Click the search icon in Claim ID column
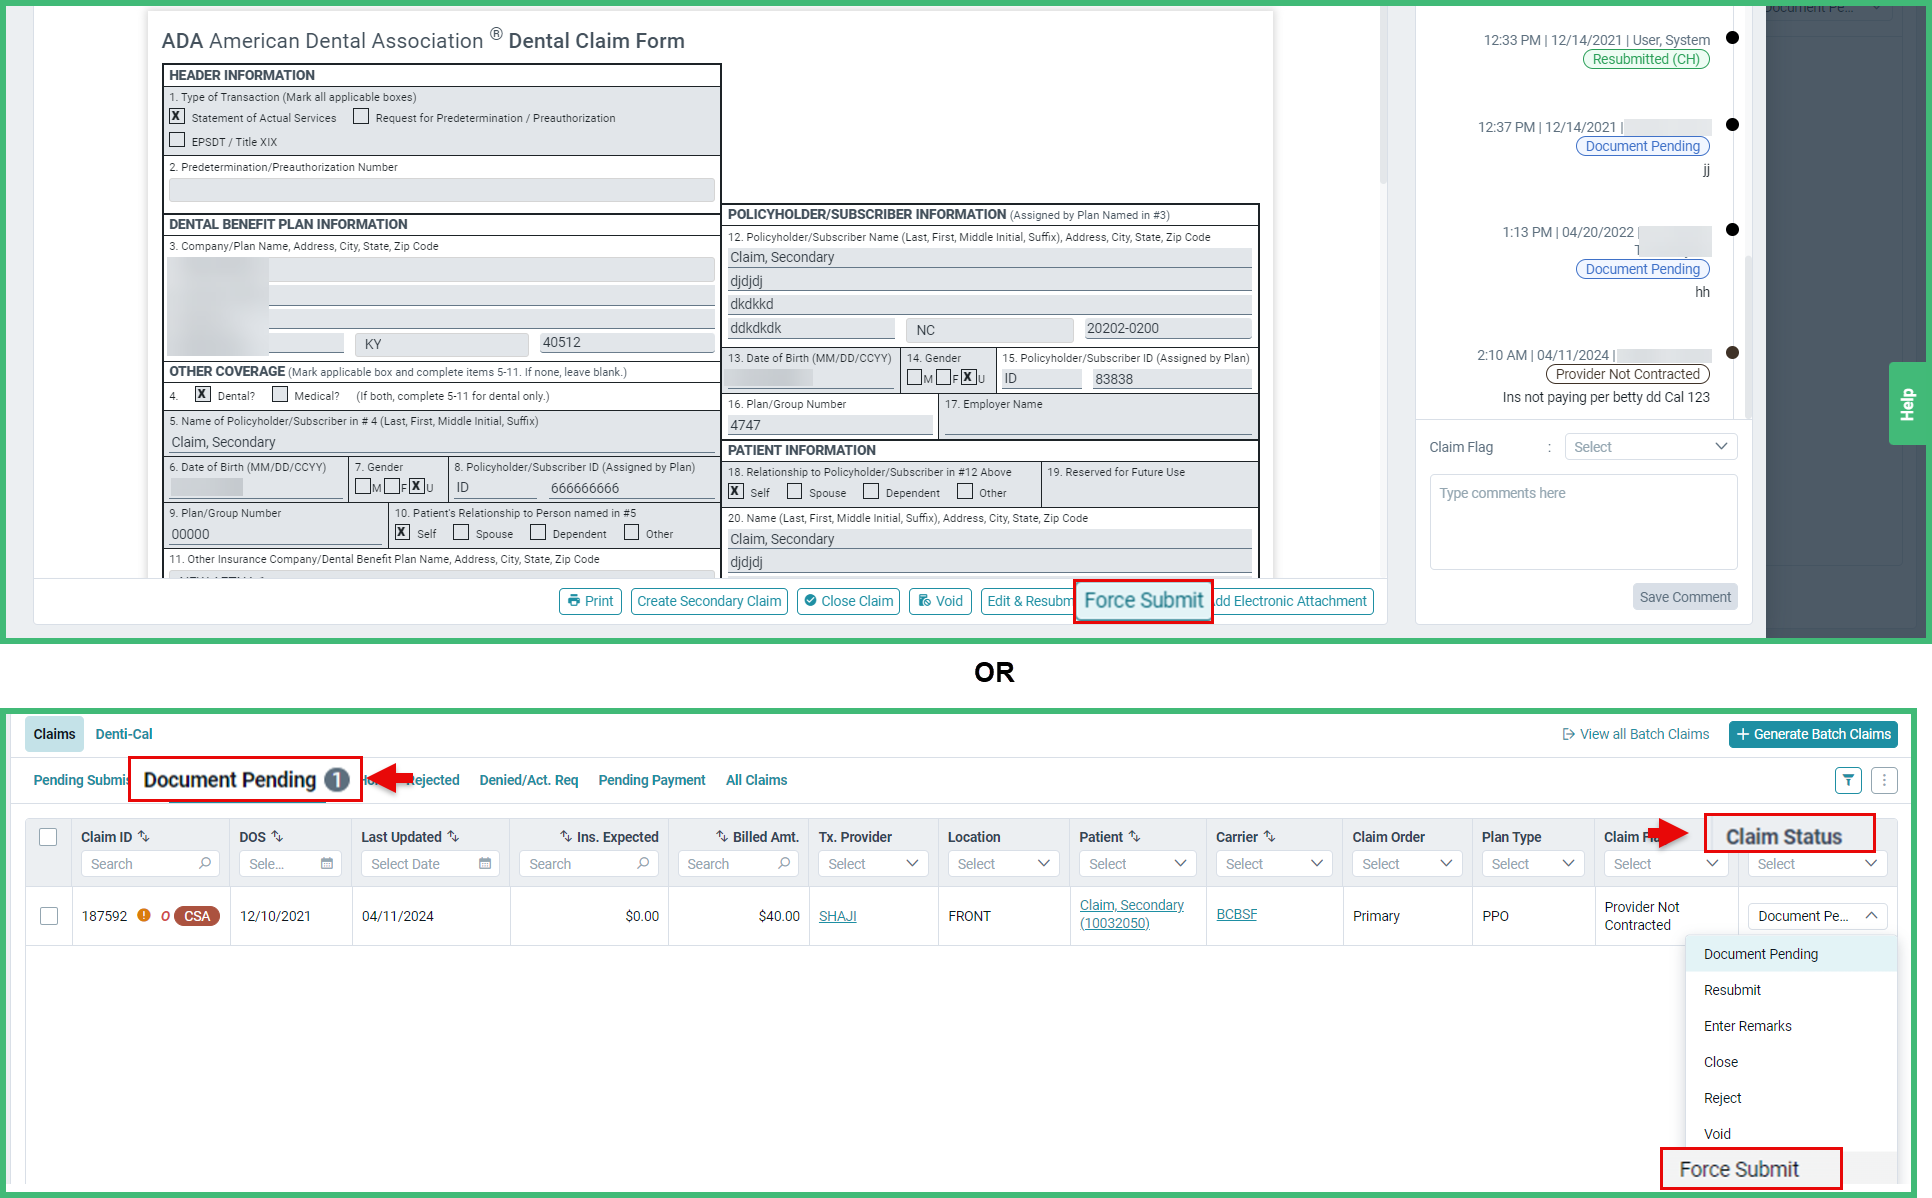 (x=206, y=863)
